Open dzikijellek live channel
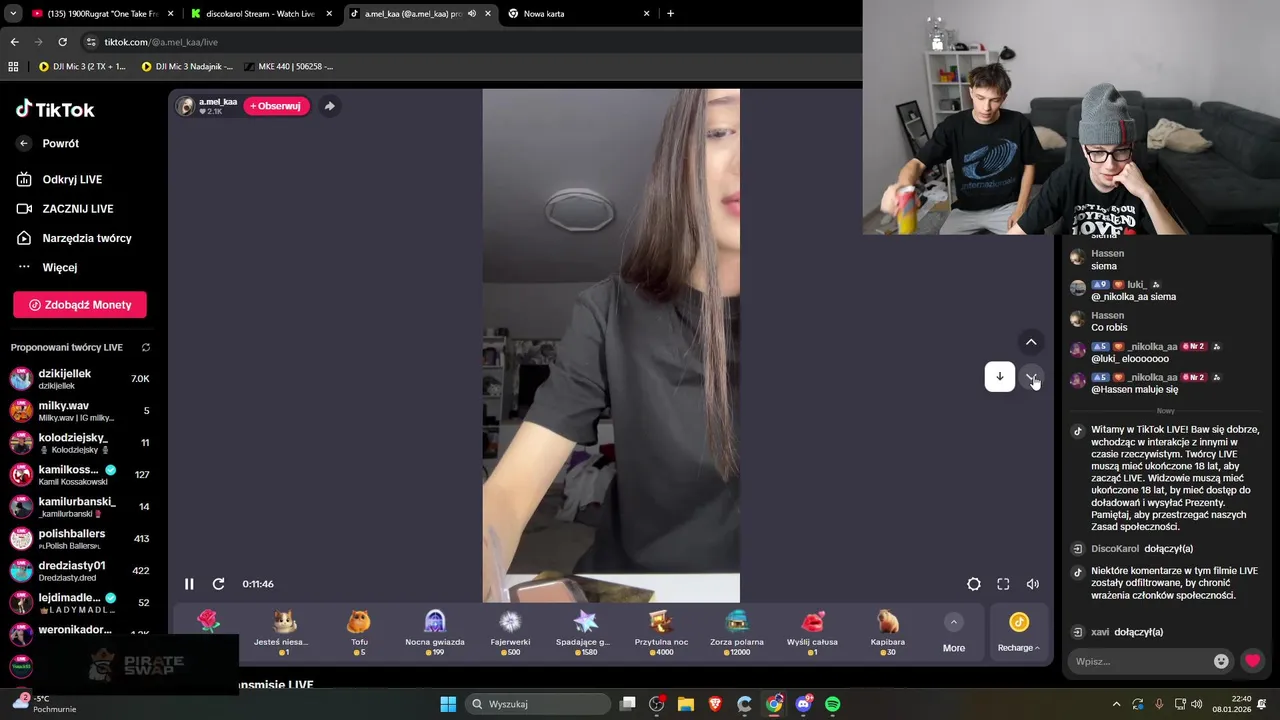This screenshot has height=720, width=1280. tap(80, 379)
